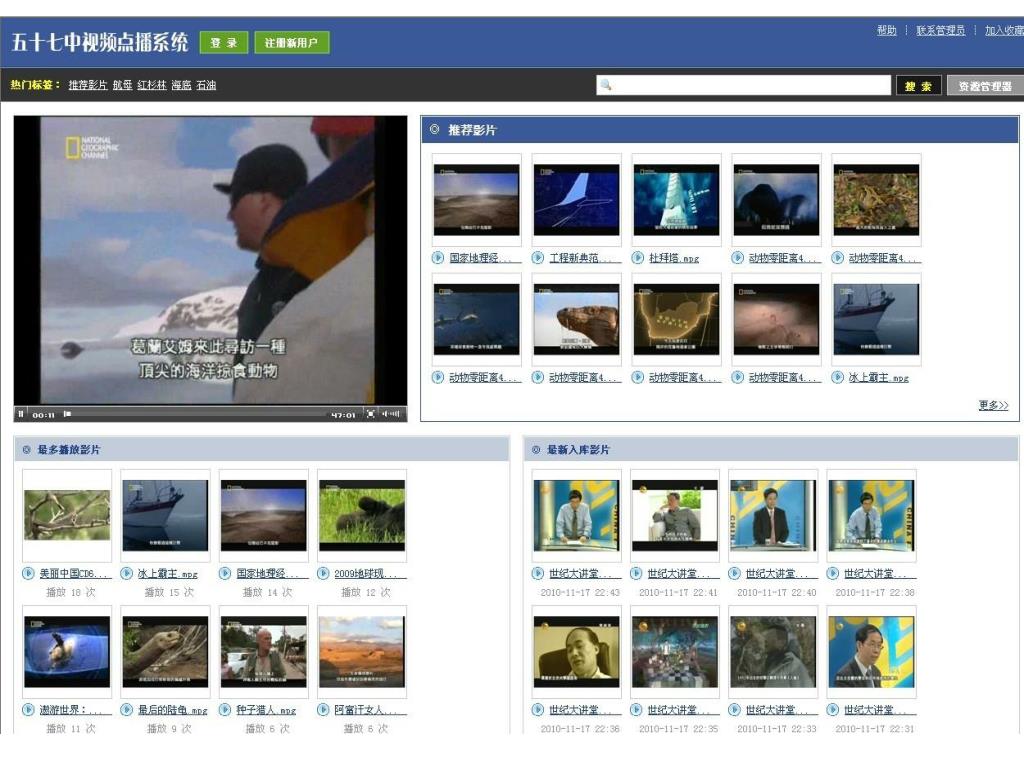Select the 推荐影片 hot tag
The image size is (1024, 768).
(88, 85)
